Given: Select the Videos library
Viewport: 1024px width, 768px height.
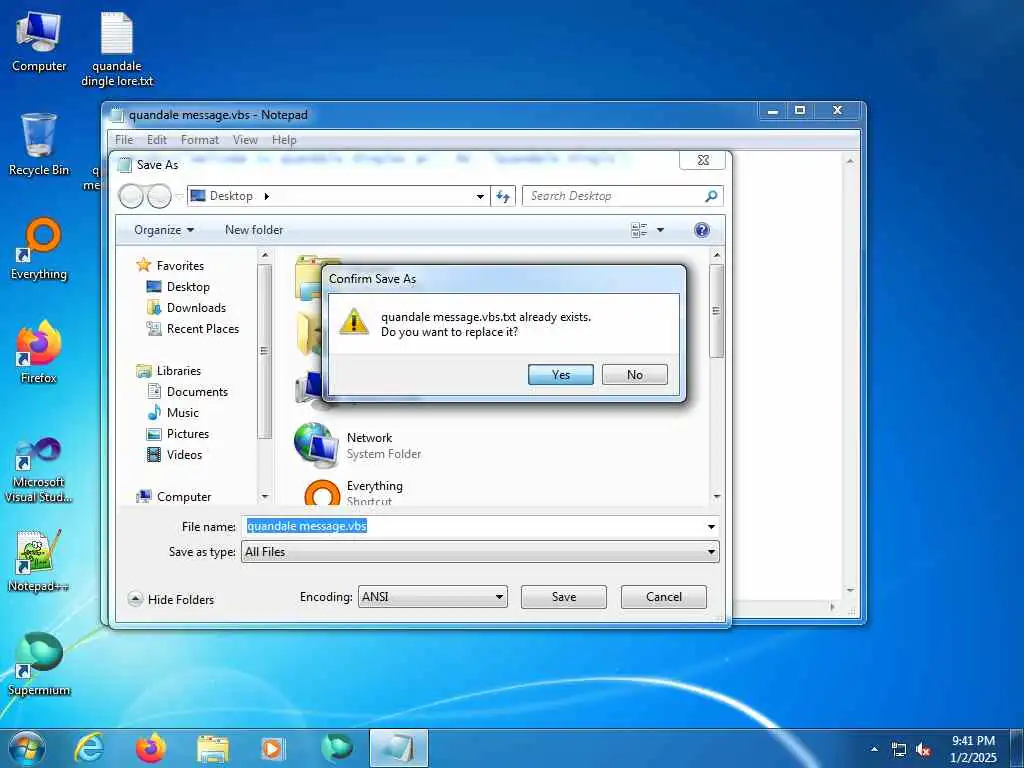Looking at the screenshot, I should (x=174, y=455).
